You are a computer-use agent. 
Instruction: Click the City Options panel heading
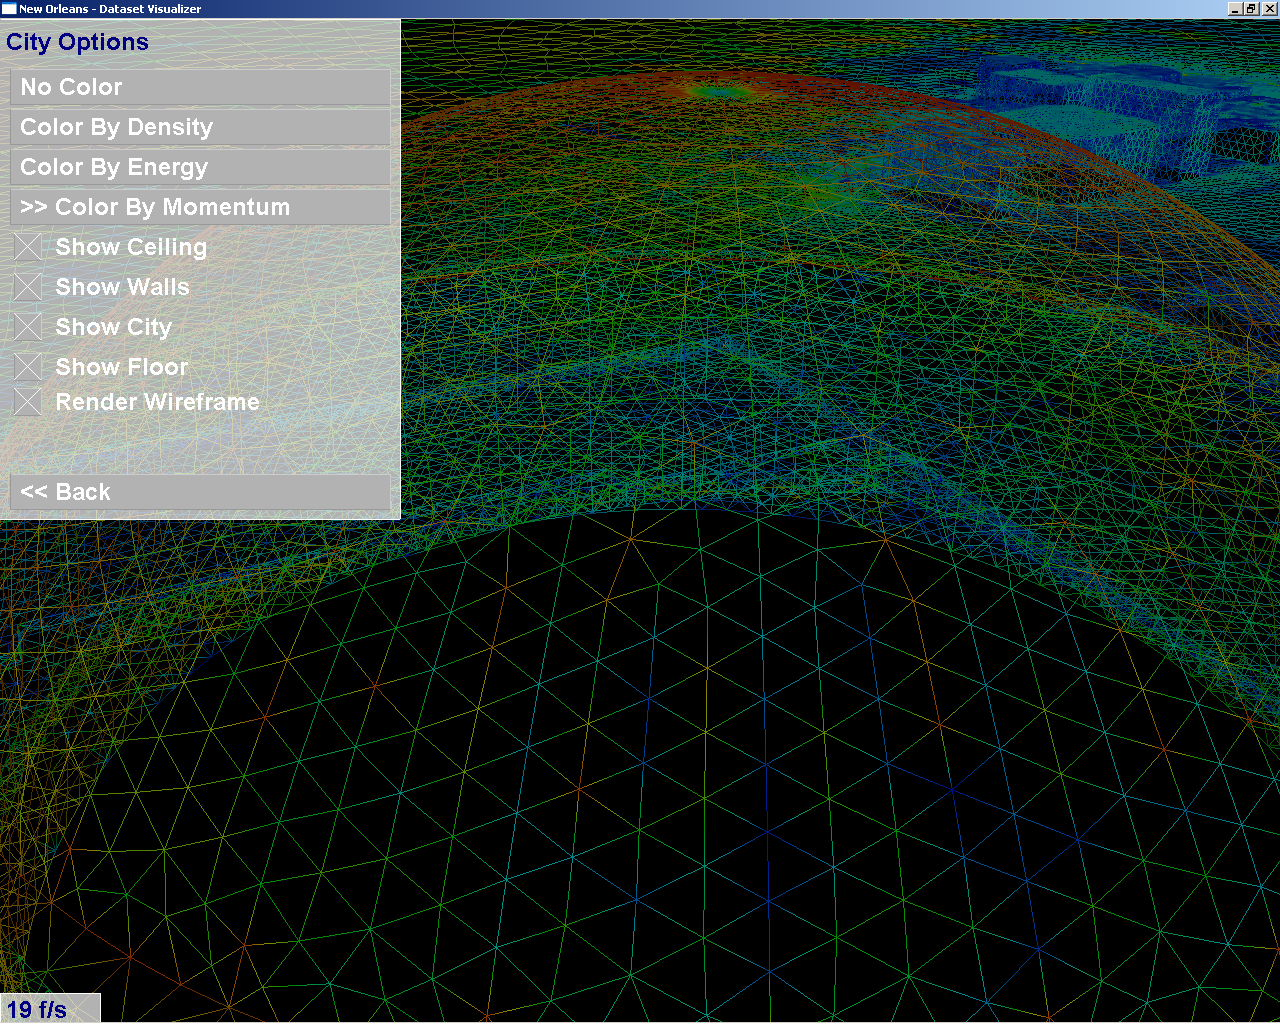tap(77, 42)
